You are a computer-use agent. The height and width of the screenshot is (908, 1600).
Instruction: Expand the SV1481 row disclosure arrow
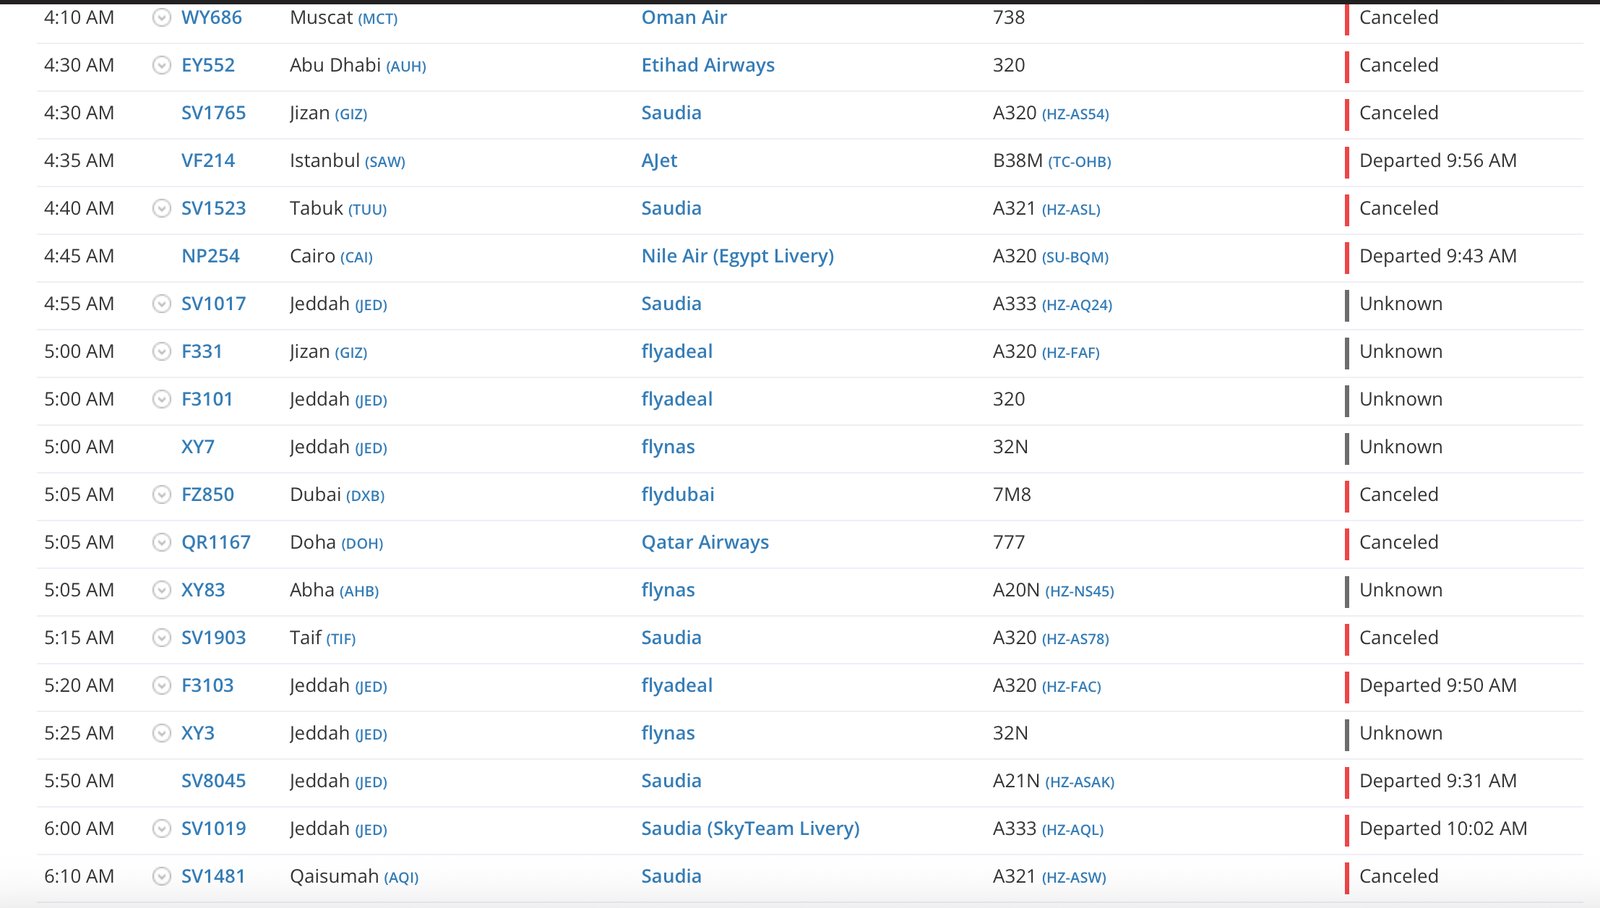pyautogui.click(x=161, y=877)
